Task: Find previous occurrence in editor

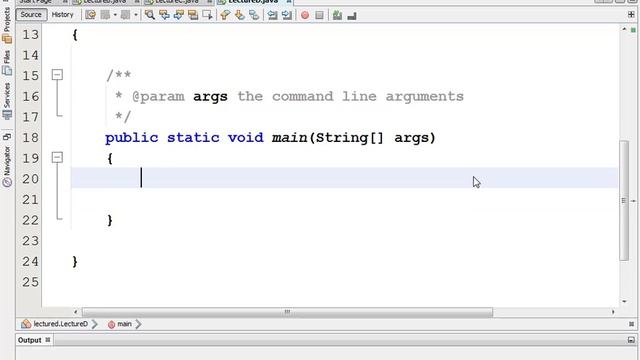Action: (x=164, y=15)
